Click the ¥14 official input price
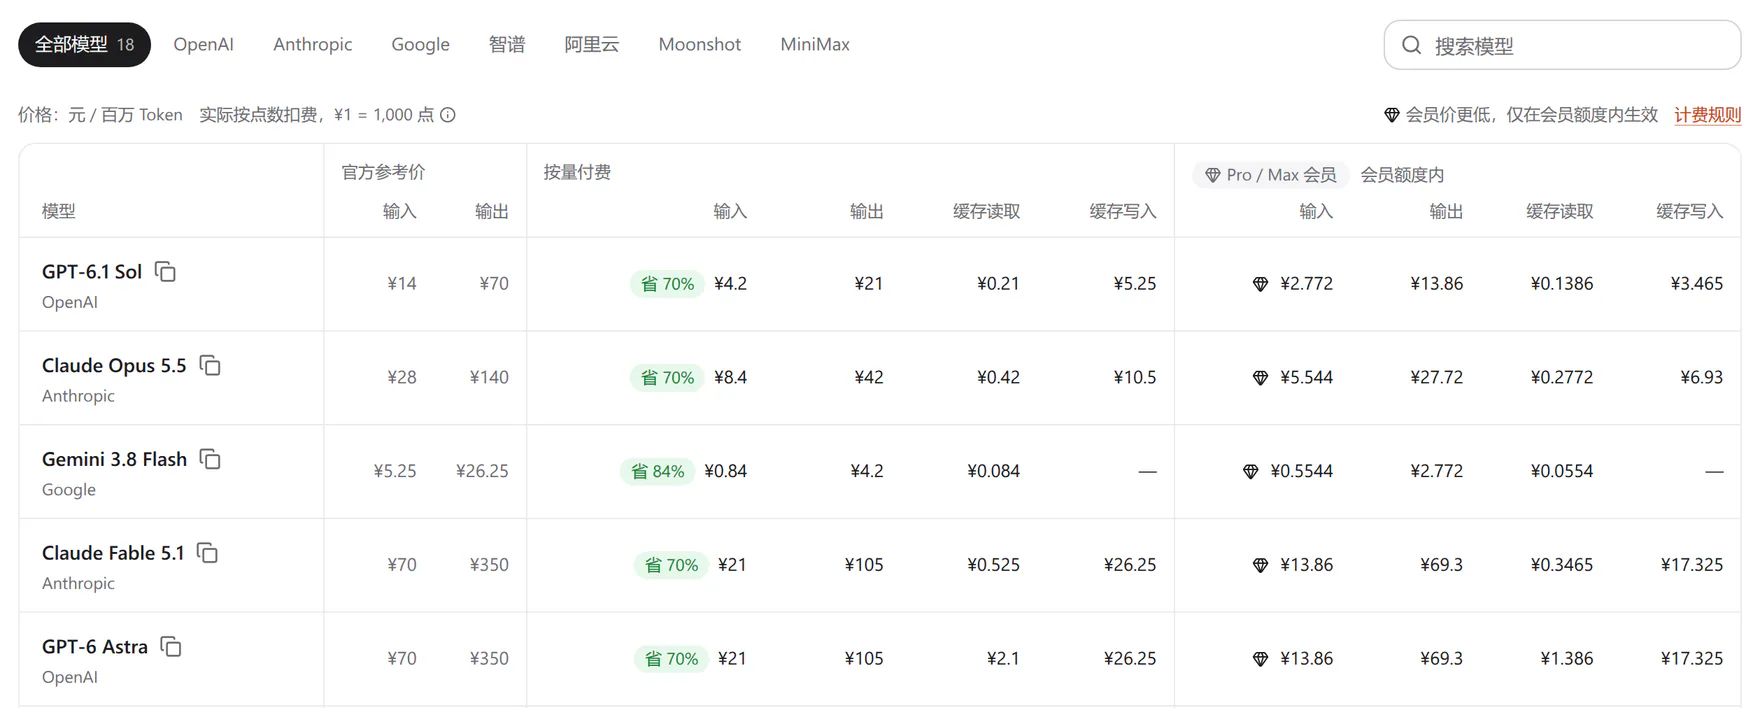This screenshot has height=708, width=1760. click(x=402, y=284)
